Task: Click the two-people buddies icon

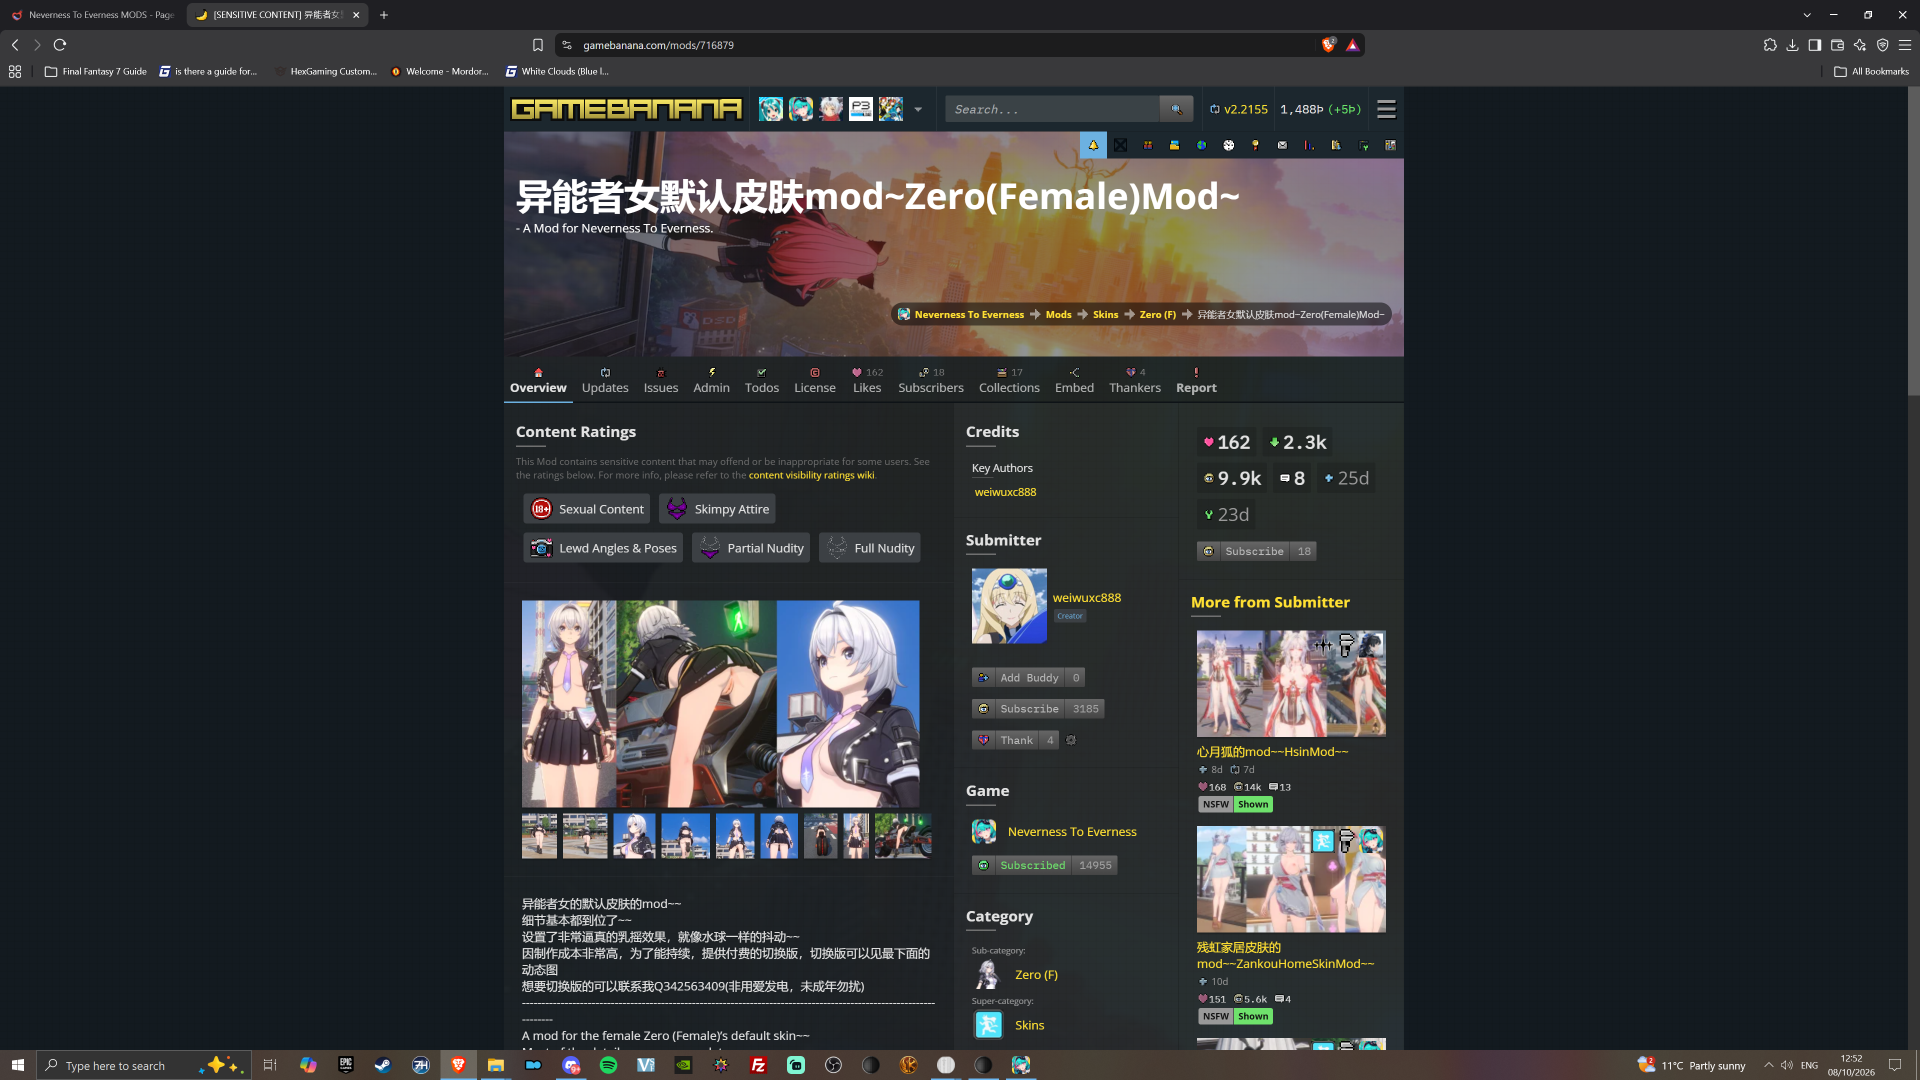Action: click(1147, 145)
